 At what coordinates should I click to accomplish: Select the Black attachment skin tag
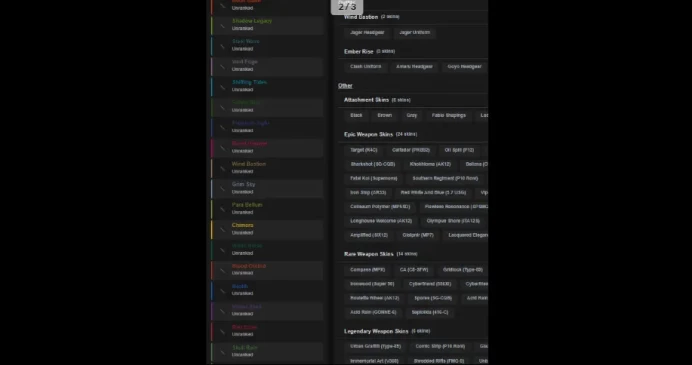[x=356, y=116]
